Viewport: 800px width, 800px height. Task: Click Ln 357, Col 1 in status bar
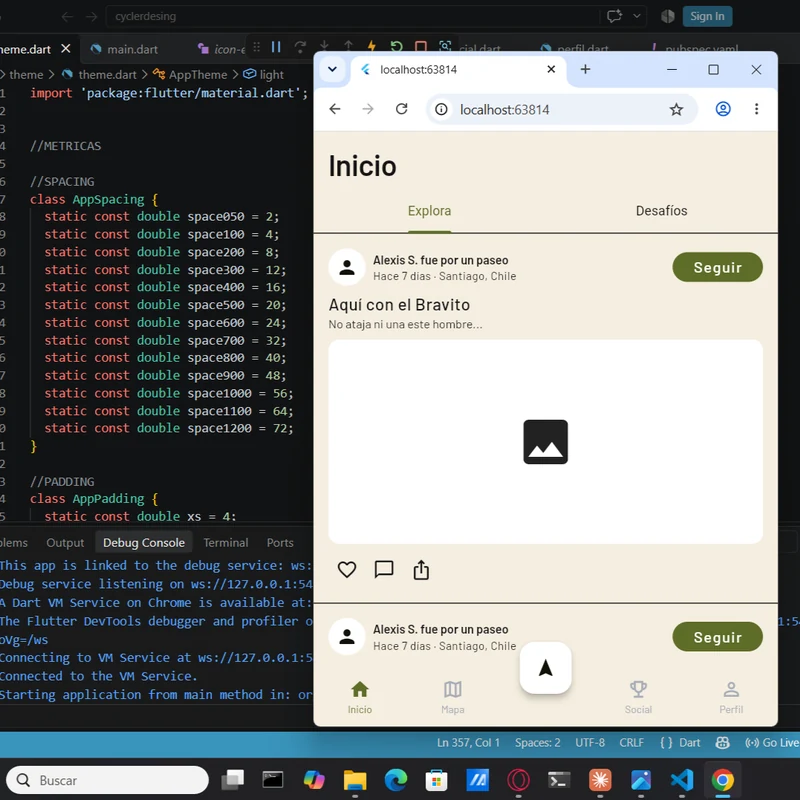pos(468,743)
